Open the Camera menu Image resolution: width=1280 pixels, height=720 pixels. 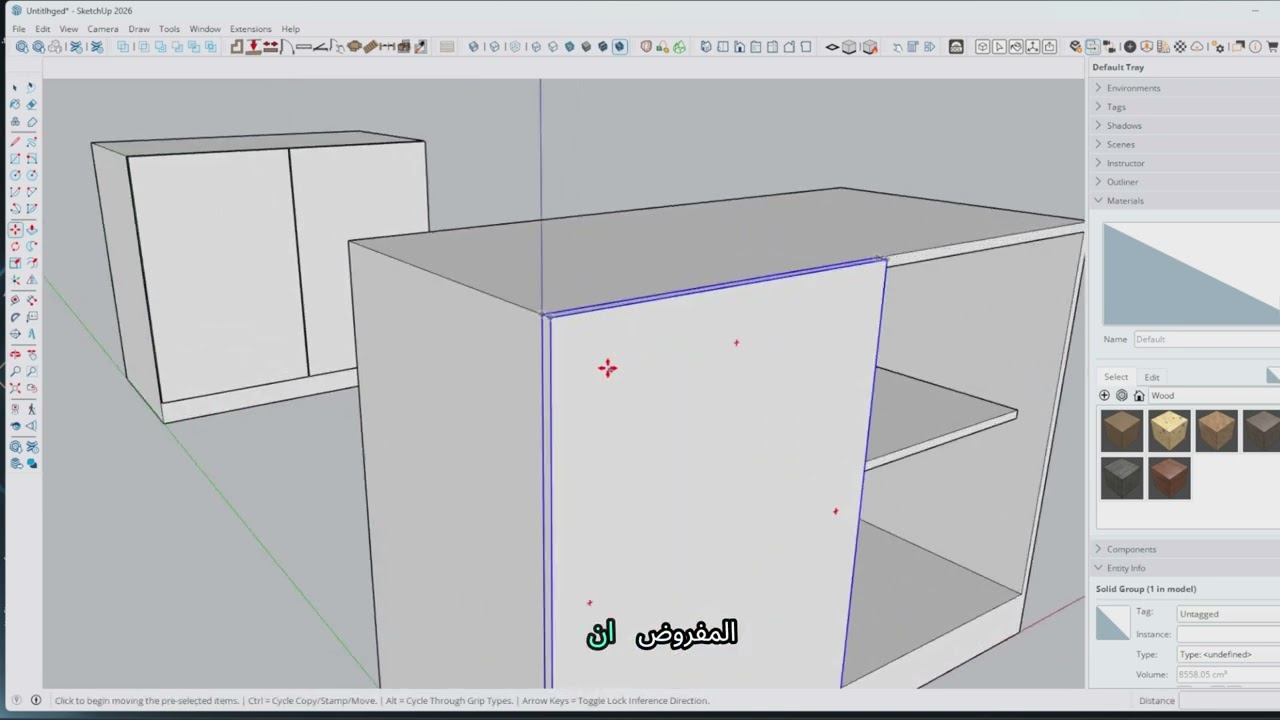(x=102, y=29)
